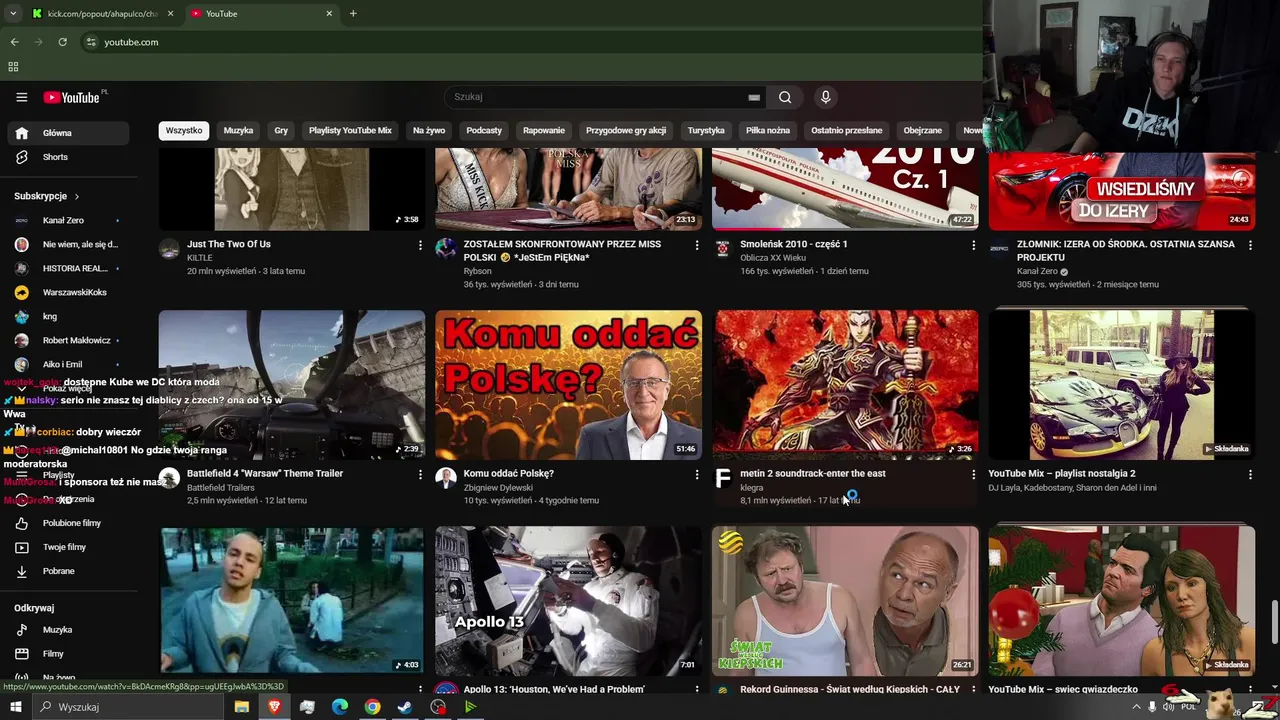Open Polubione filmy in the sidebar
The height and width of the screenshot is (720, 1280).
68,523
